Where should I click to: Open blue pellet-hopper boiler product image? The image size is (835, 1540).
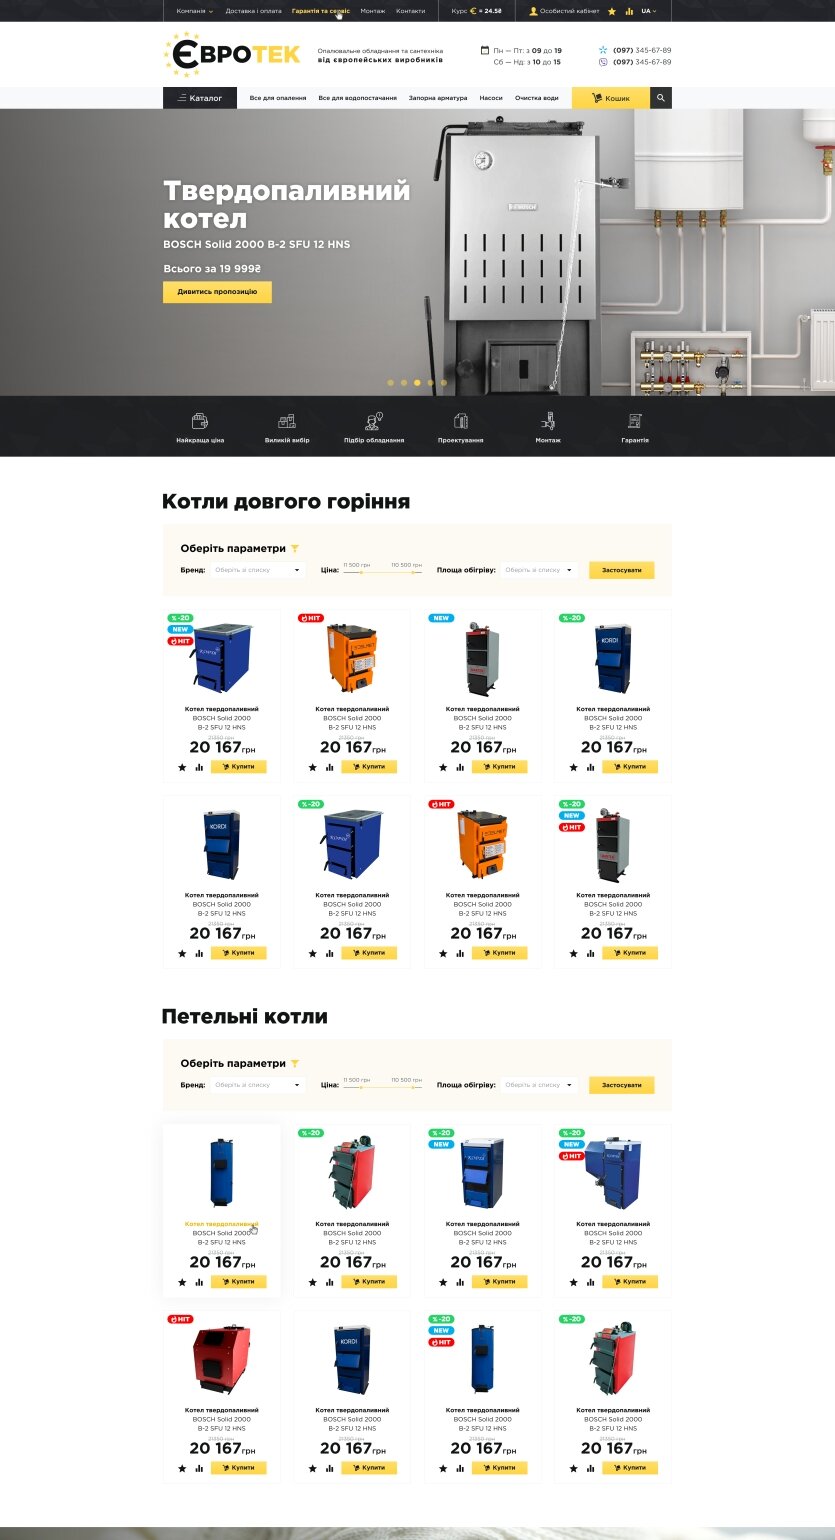coord(613,1174)
